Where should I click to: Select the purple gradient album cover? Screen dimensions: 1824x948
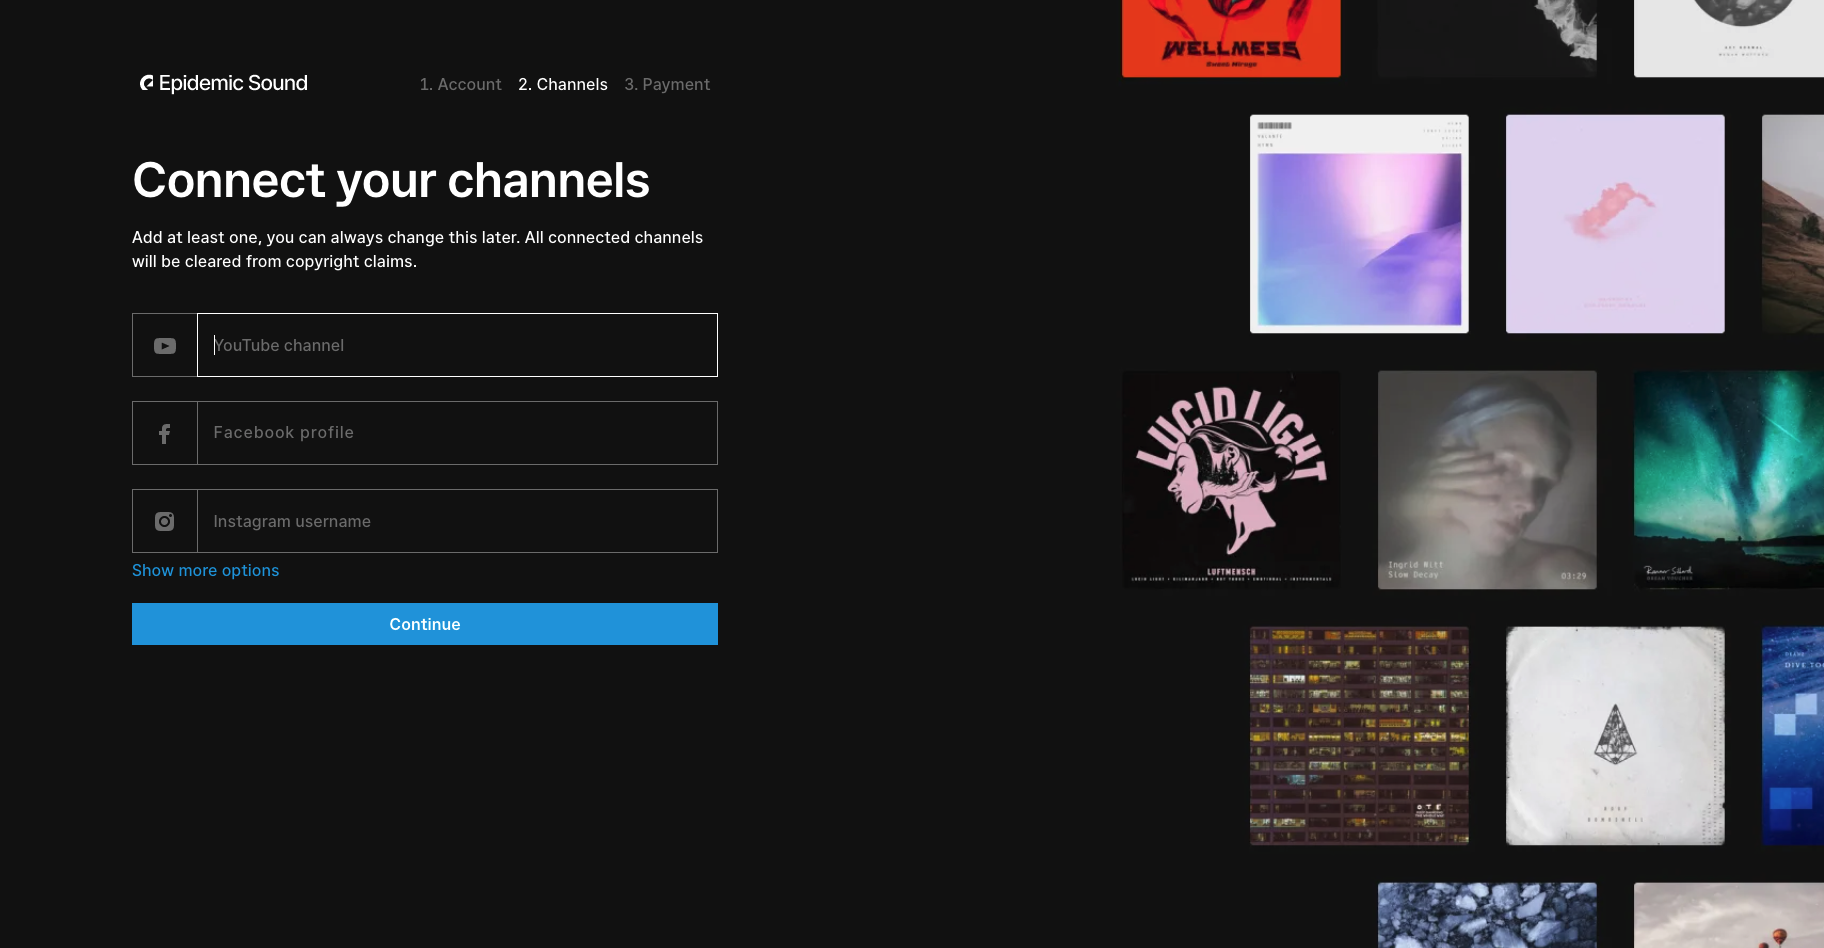pos(1359,224)
